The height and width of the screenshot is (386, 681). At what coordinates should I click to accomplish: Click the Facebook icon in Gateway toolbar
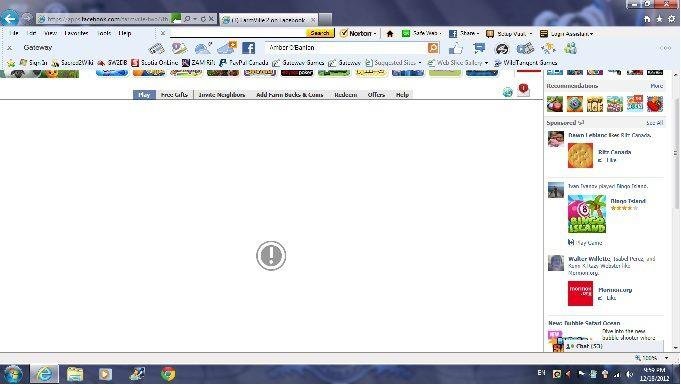pyautogui.click(x=248, y=48)
